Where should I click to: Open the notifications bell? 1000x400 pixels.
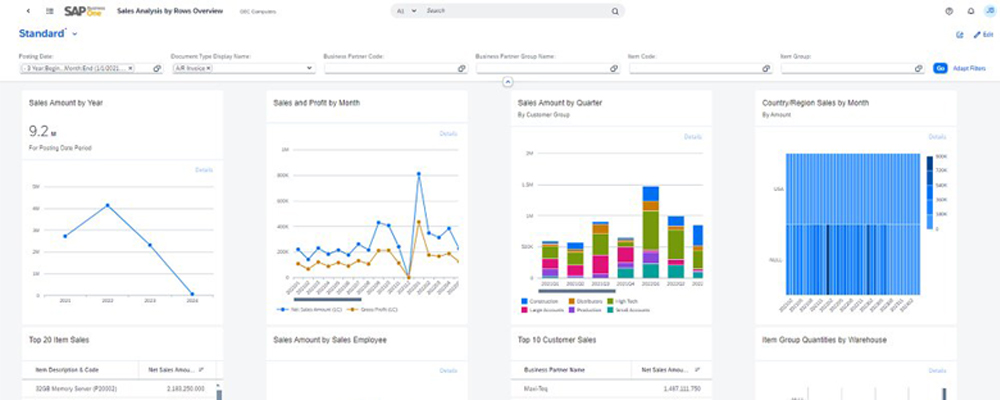pos(970,11)
